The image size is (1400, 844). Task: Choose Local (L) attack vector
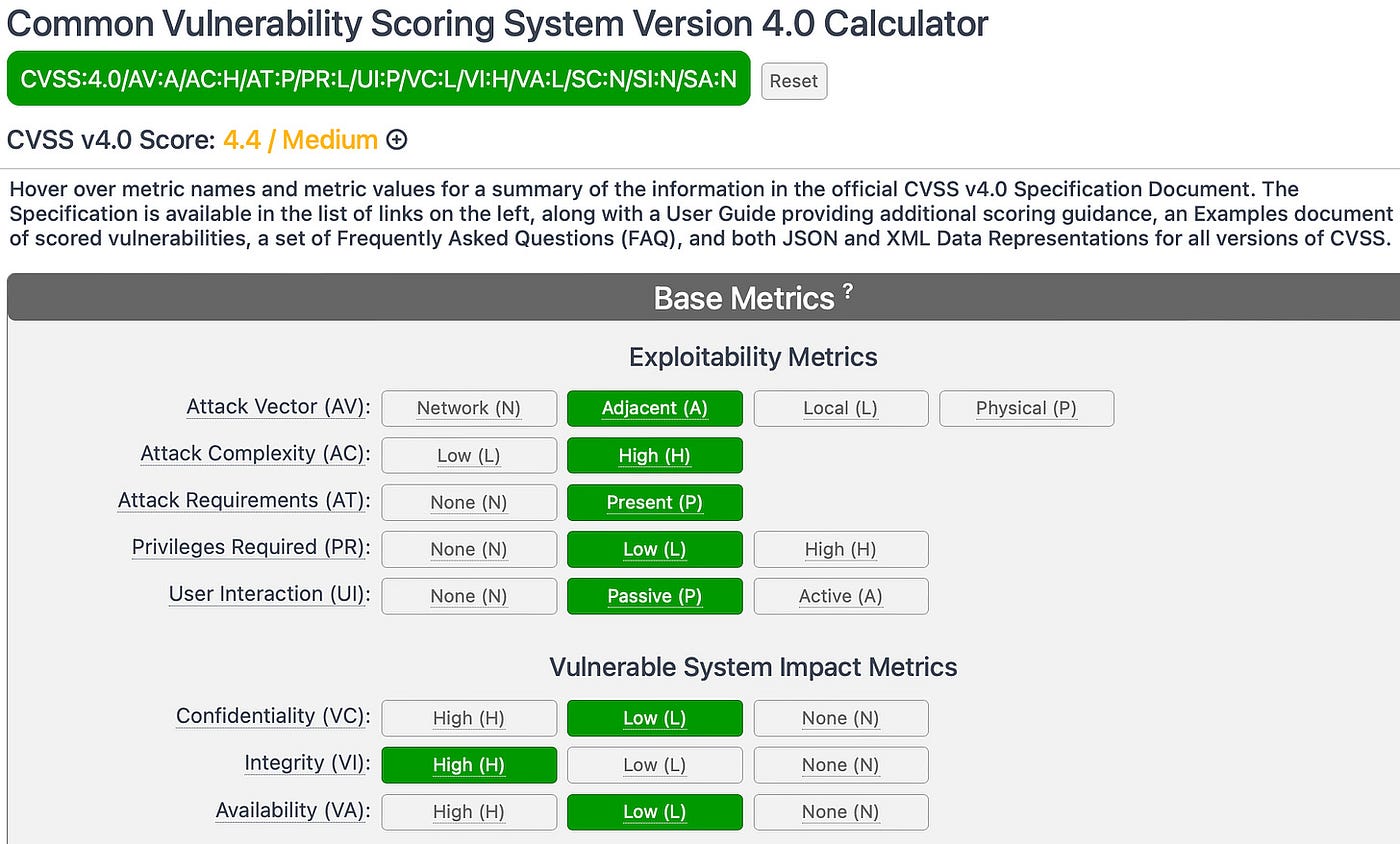coord(841,408)
